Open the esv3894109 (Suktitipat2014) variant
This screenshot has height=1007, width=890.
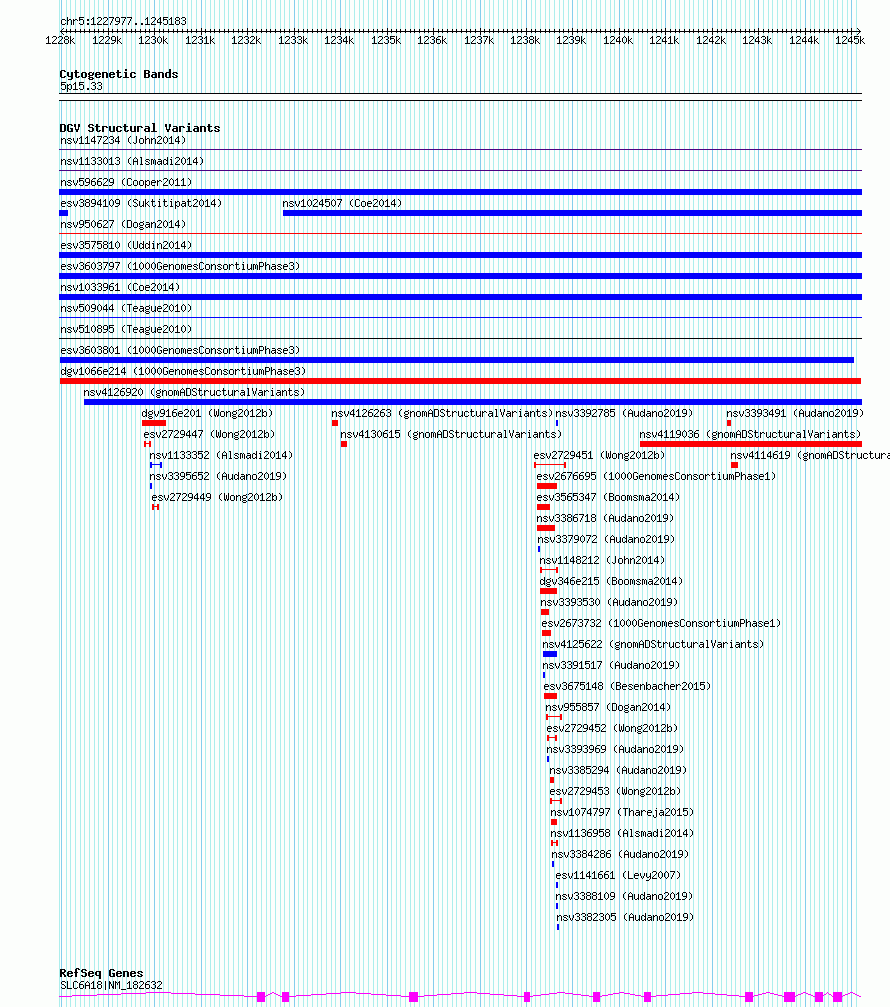141,203
